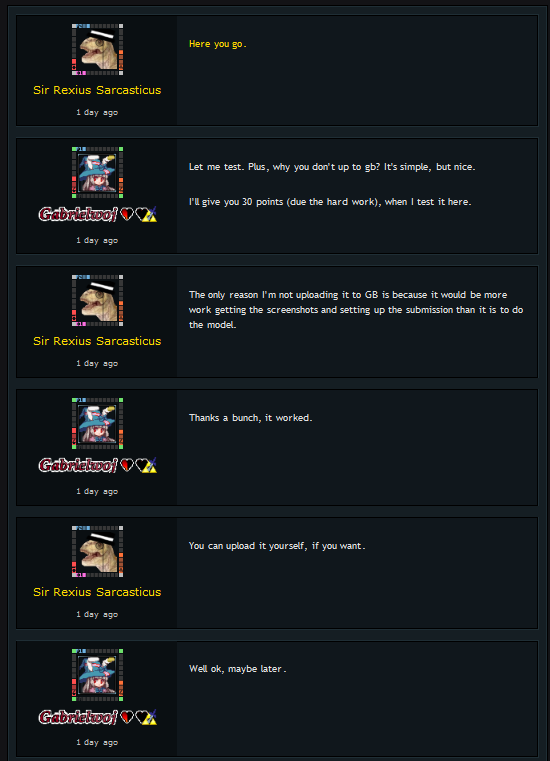The width and height of the screenshot is (550, 761).
Task: Click red heart badge beside 'Thanks a bunch' post
Action: coord(127,465)
